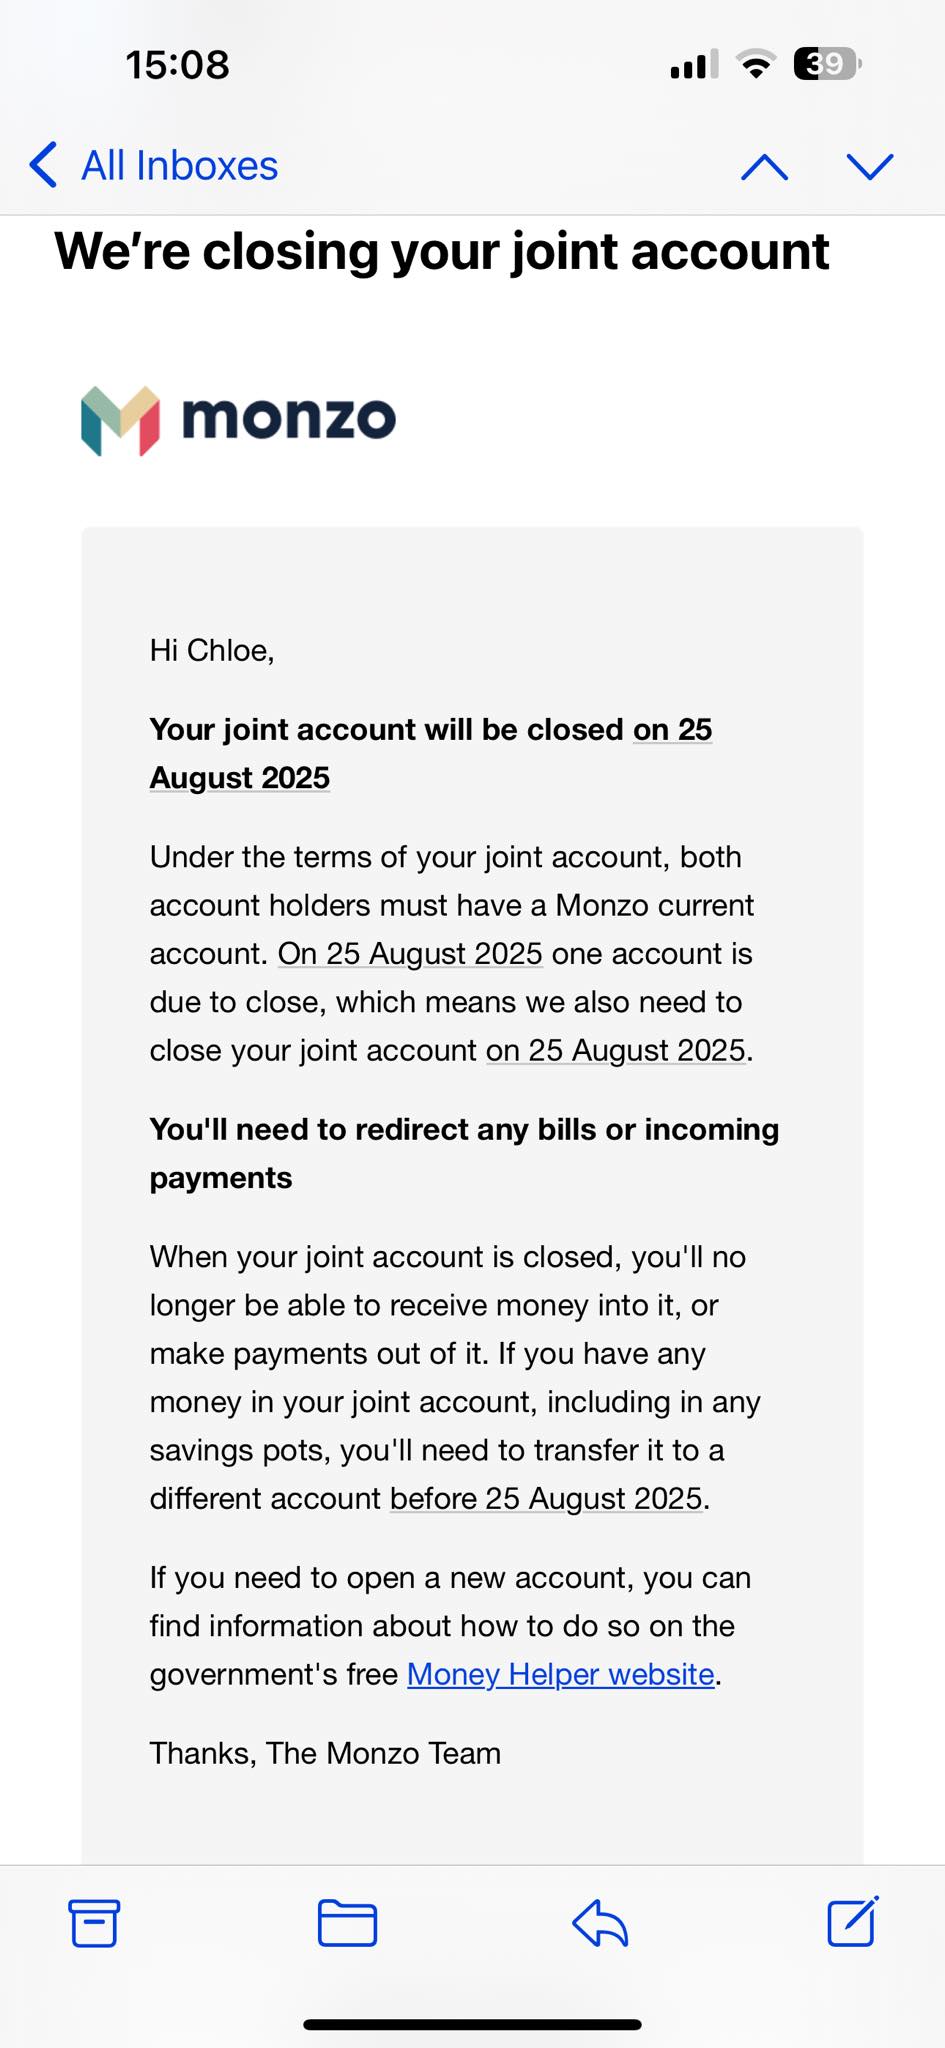Go to next message with down arrow
945x2048 pixels.
[869, 167]
